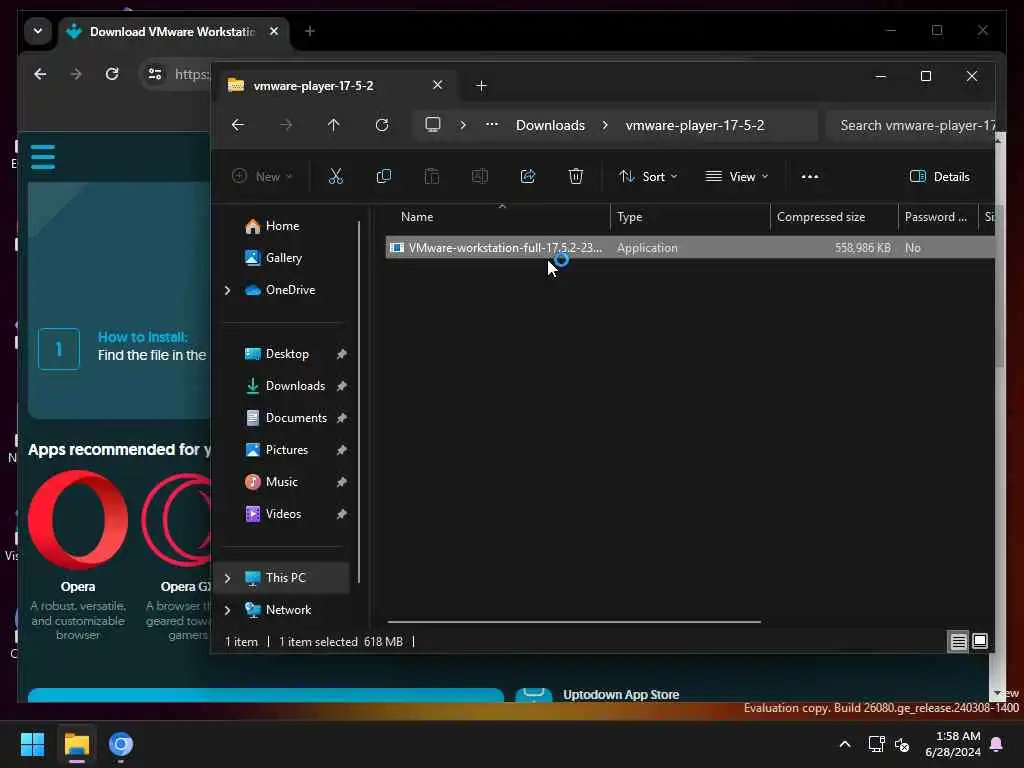The width and height of the screenshot is (1024, 768).
Task: Switch to details list view icon in status bar
Action: pyautogui.click(x=958, y=642)
